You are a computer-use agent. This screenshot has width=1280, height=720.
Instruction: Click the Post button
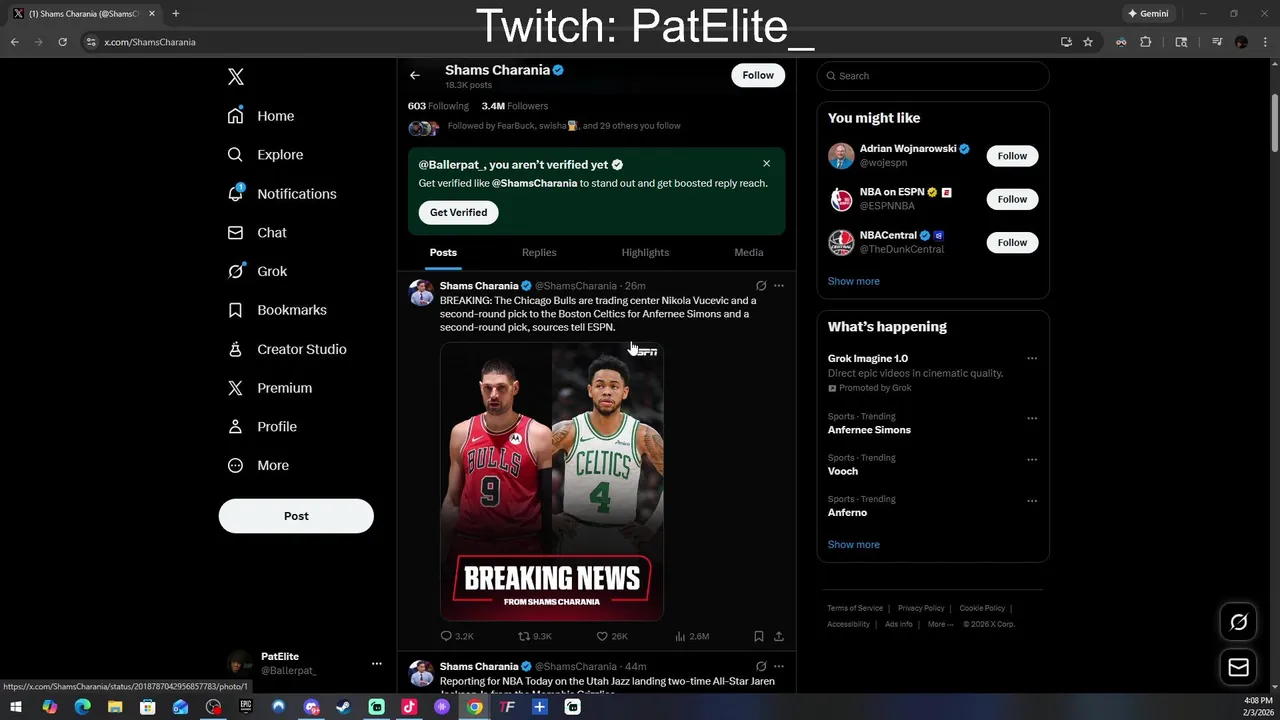(x=296, y=516)
